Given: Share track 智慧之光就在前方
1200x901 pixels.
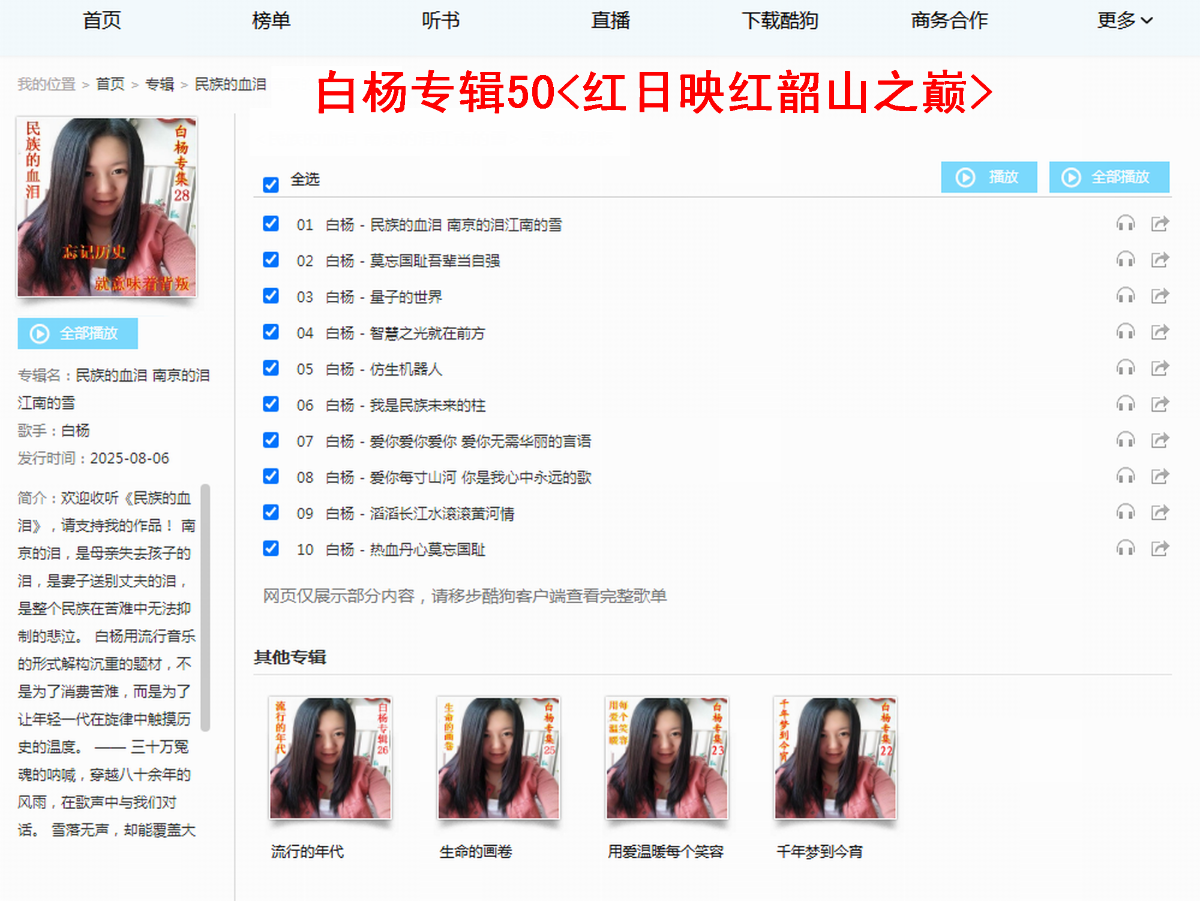Looking at the screenshot, I should click(1160, 332).
